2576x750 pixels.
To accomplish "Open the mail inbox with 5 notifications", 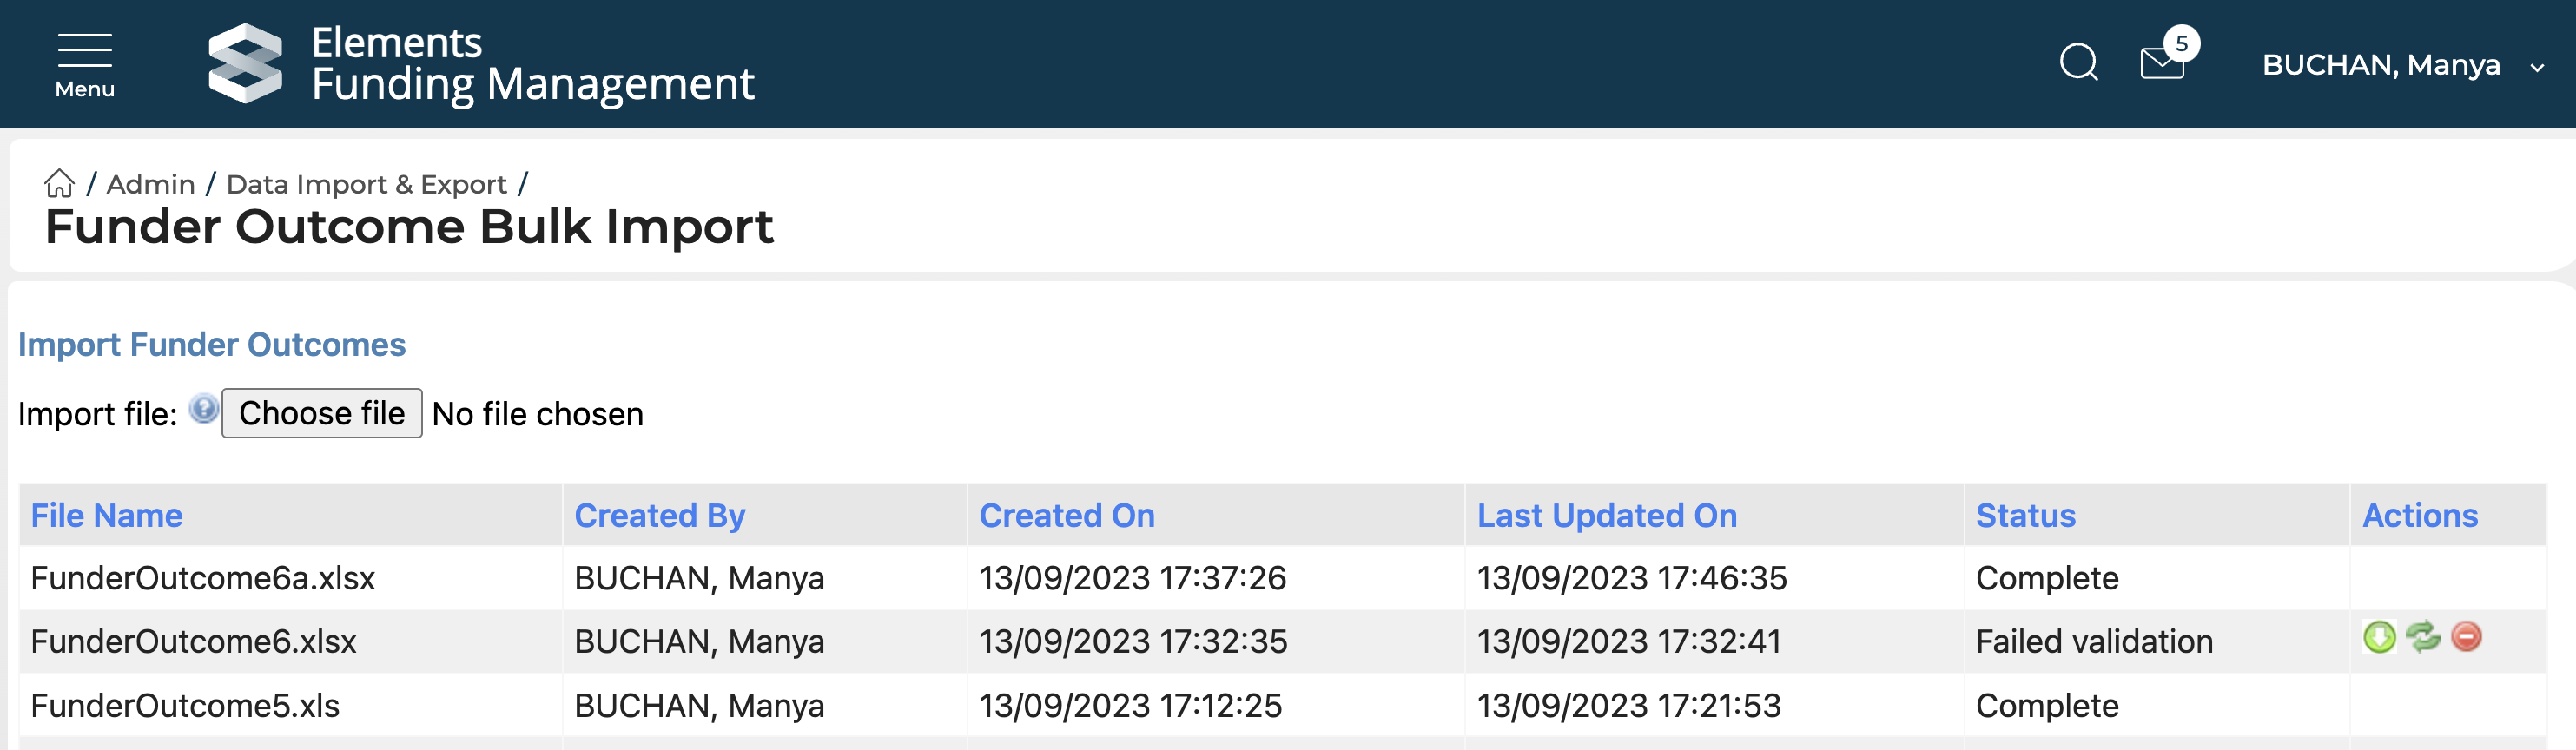I will coord(2163,63).
